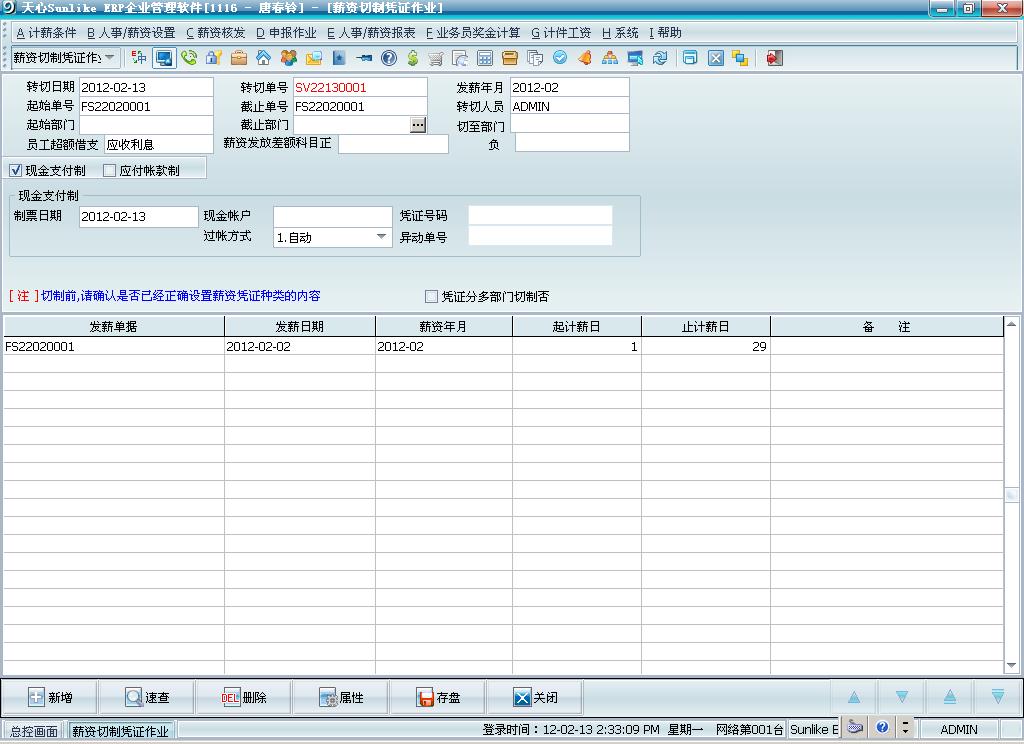Screen dimensions: 1024x744
Task: Click the table scrollbar up arrow
Action: pyautogui.click(x=1011, y=324)
